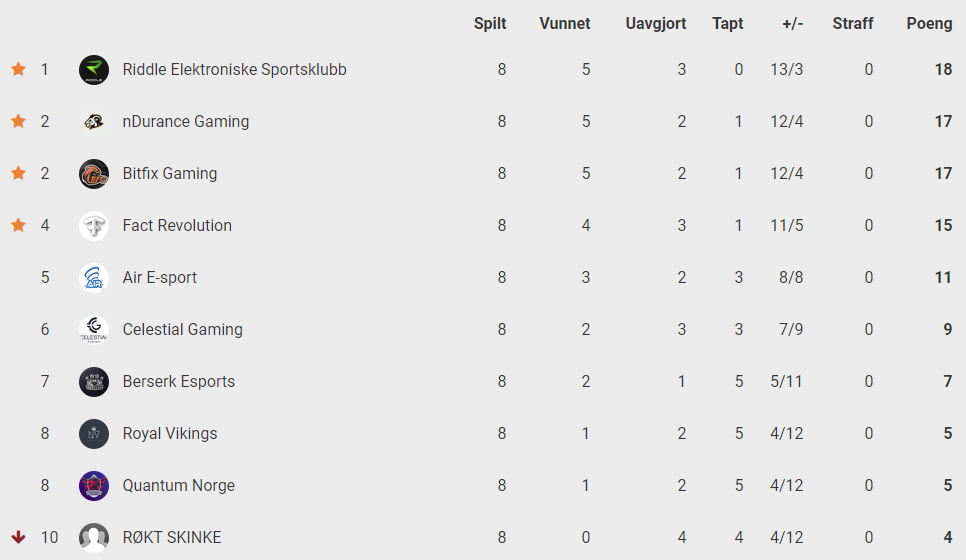
Task: Click the Riddle Elektroniske Sportsklubb team logo
Action: 94,70
